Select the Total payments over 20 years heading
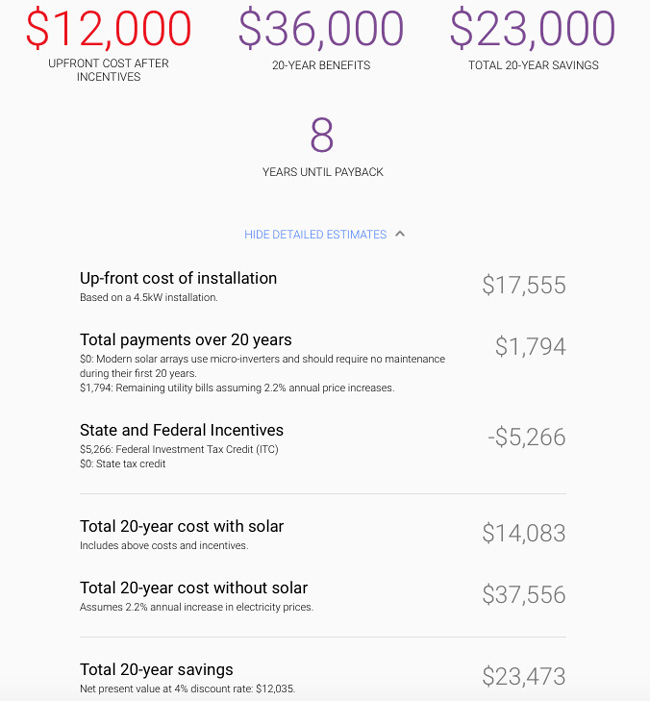The height and width of the screenshot is (701, 650). pos(186,340)
